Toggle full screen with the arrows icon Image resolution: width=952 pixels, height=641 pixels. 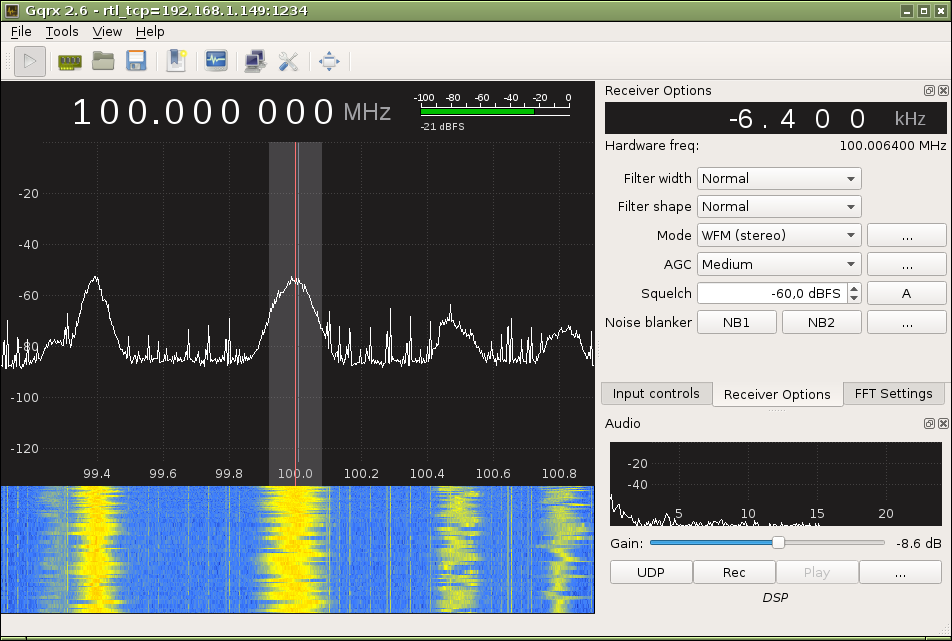click(329, 61)
